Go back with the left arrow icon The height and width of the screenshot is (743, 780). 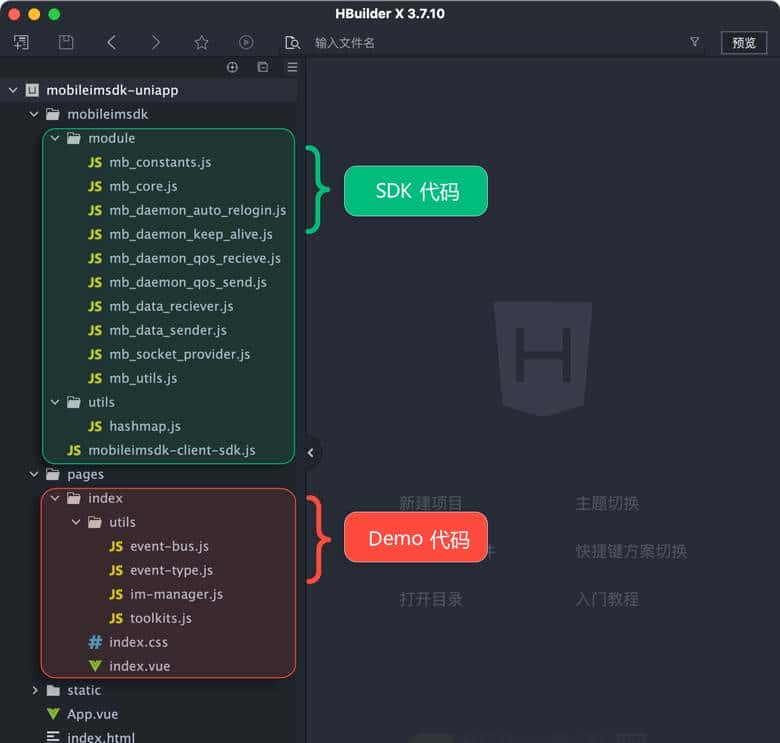[112, 42]
